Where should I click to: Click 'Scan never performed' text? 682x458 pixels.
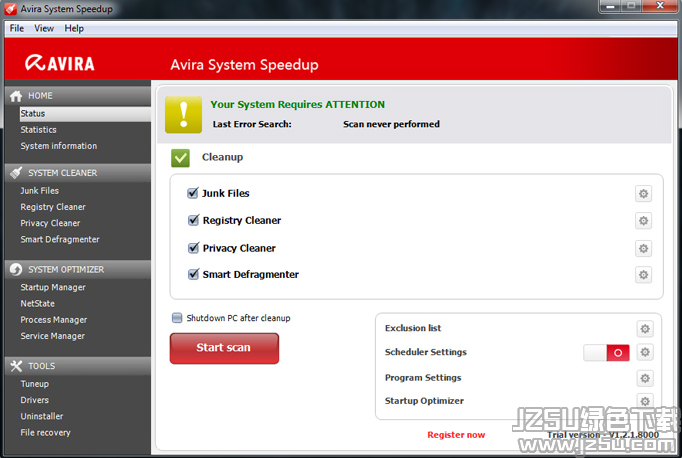pos(391,124)
